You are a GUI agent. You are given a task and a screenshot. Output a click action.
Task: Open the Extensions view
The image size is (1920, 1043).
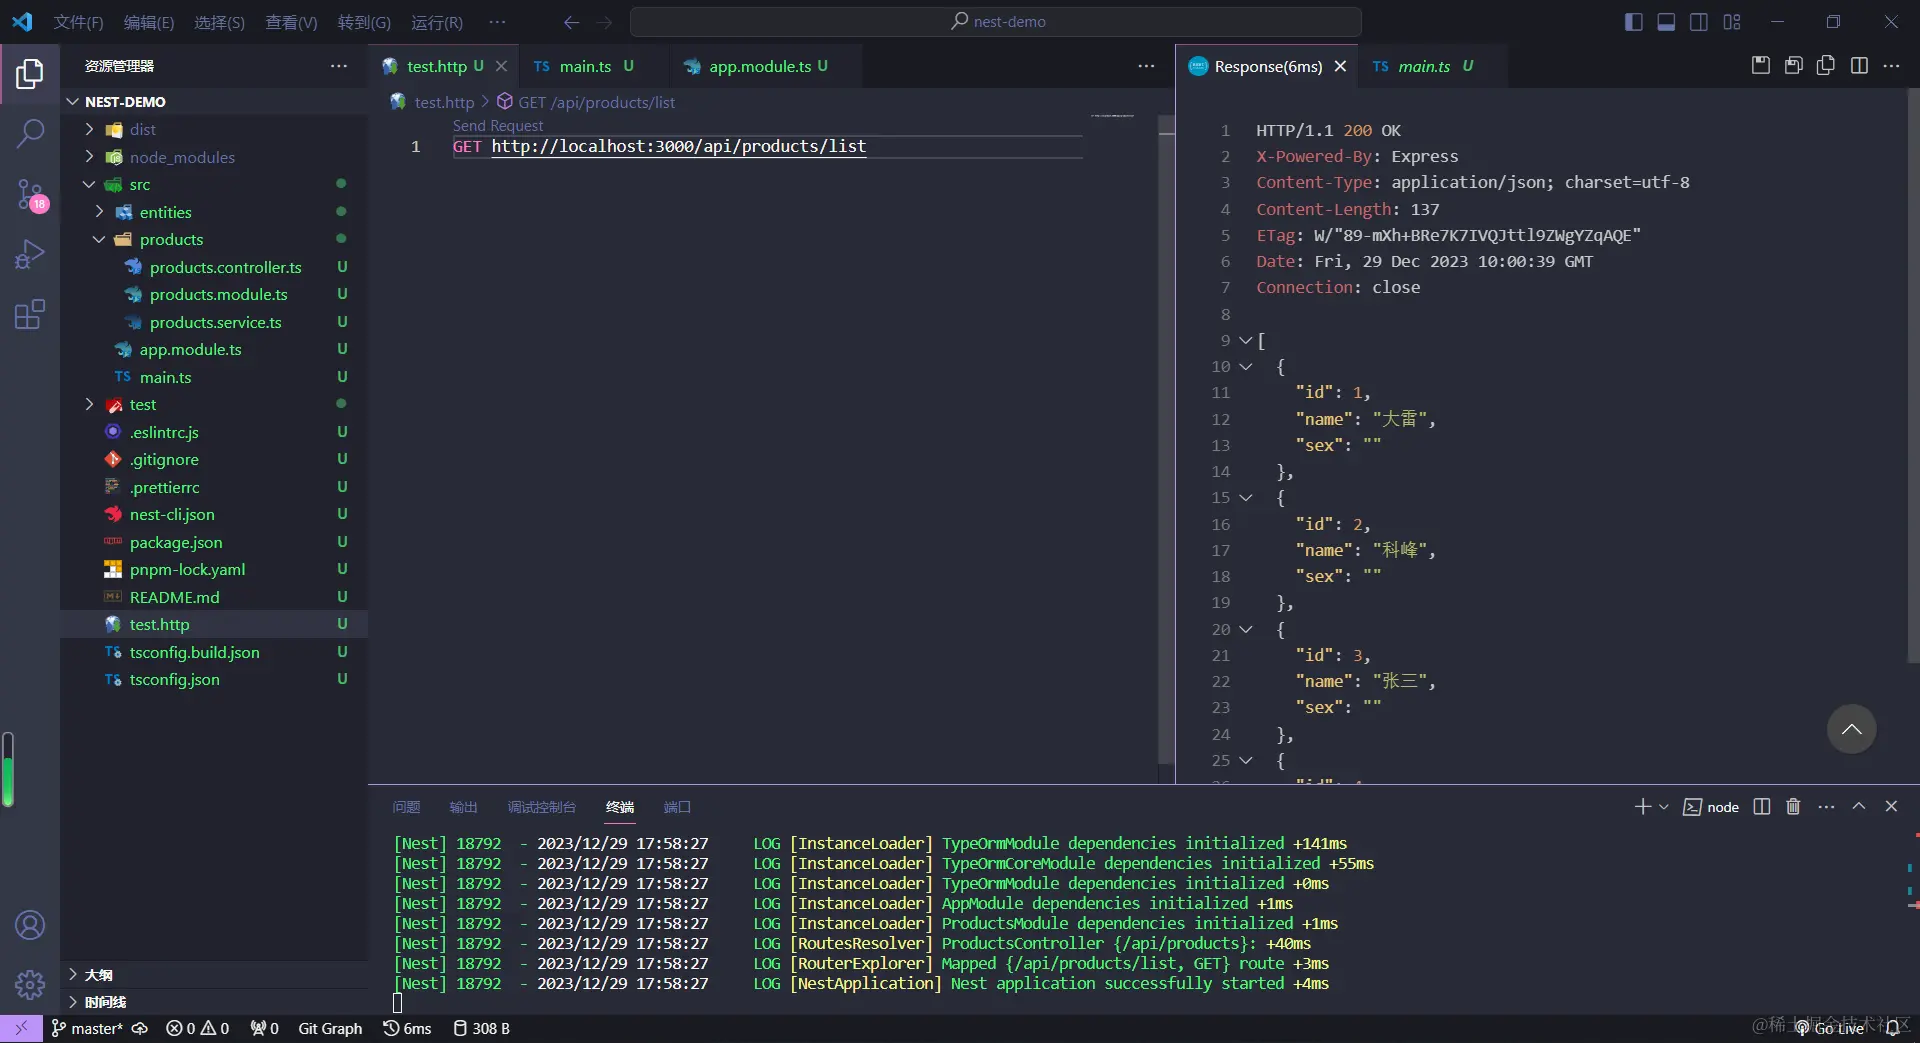pos(30,315)
